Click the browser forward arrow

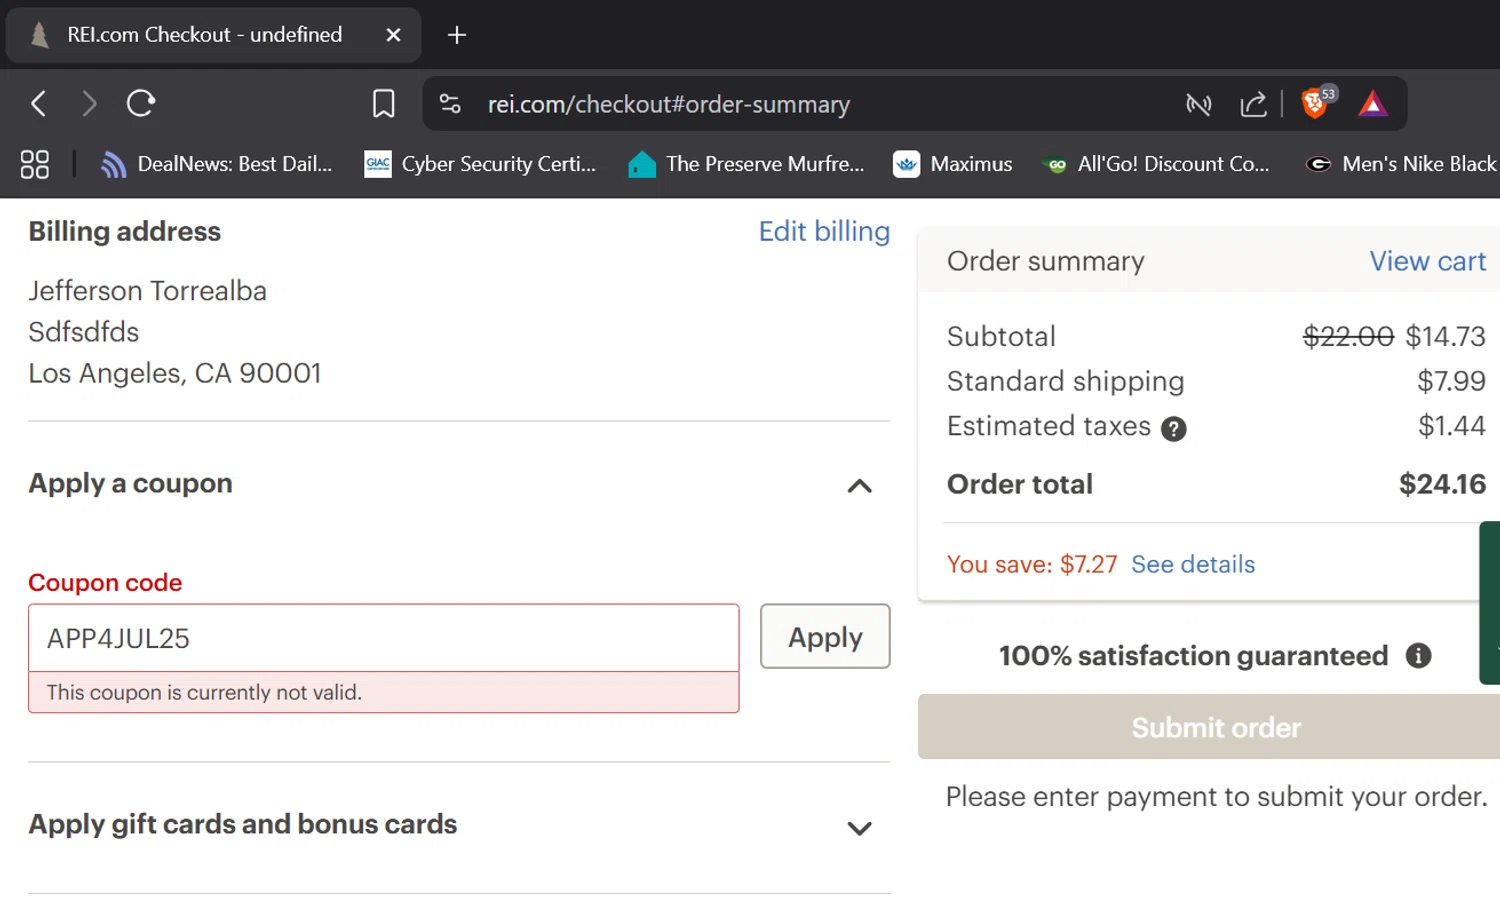(89, 103)
